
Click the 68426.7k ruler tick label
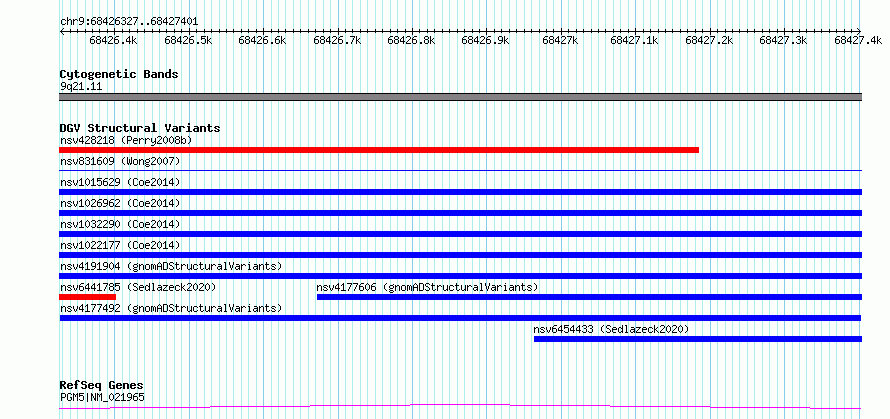(x=337, y=40)
